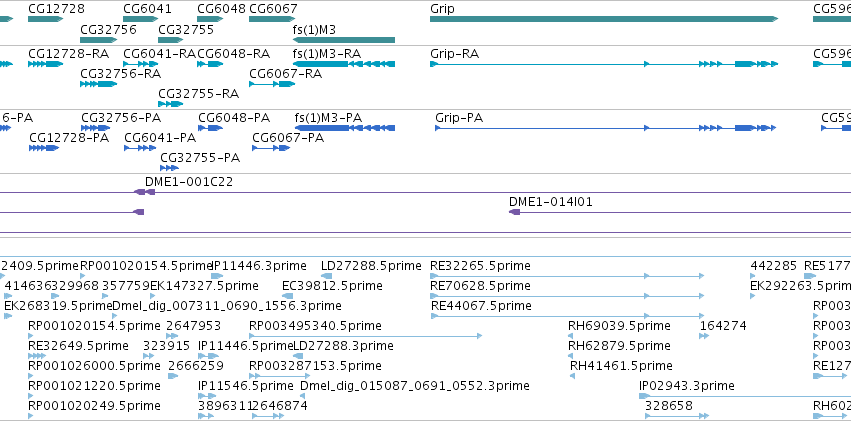Select the LD27288.5prime EST glyph
851x421 pixels.
[x=327, y=276]
